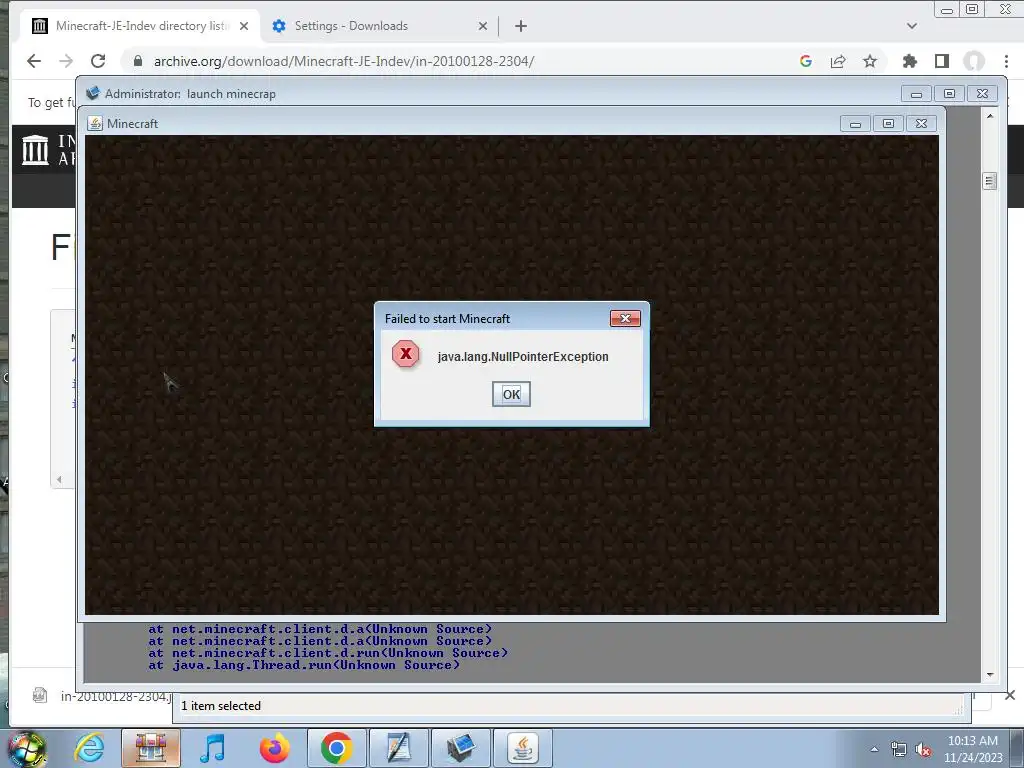Close the Minecraft-JE-Indev directory tab
This screenshot has width=1024, height=768.
click(x=244, y=26)
